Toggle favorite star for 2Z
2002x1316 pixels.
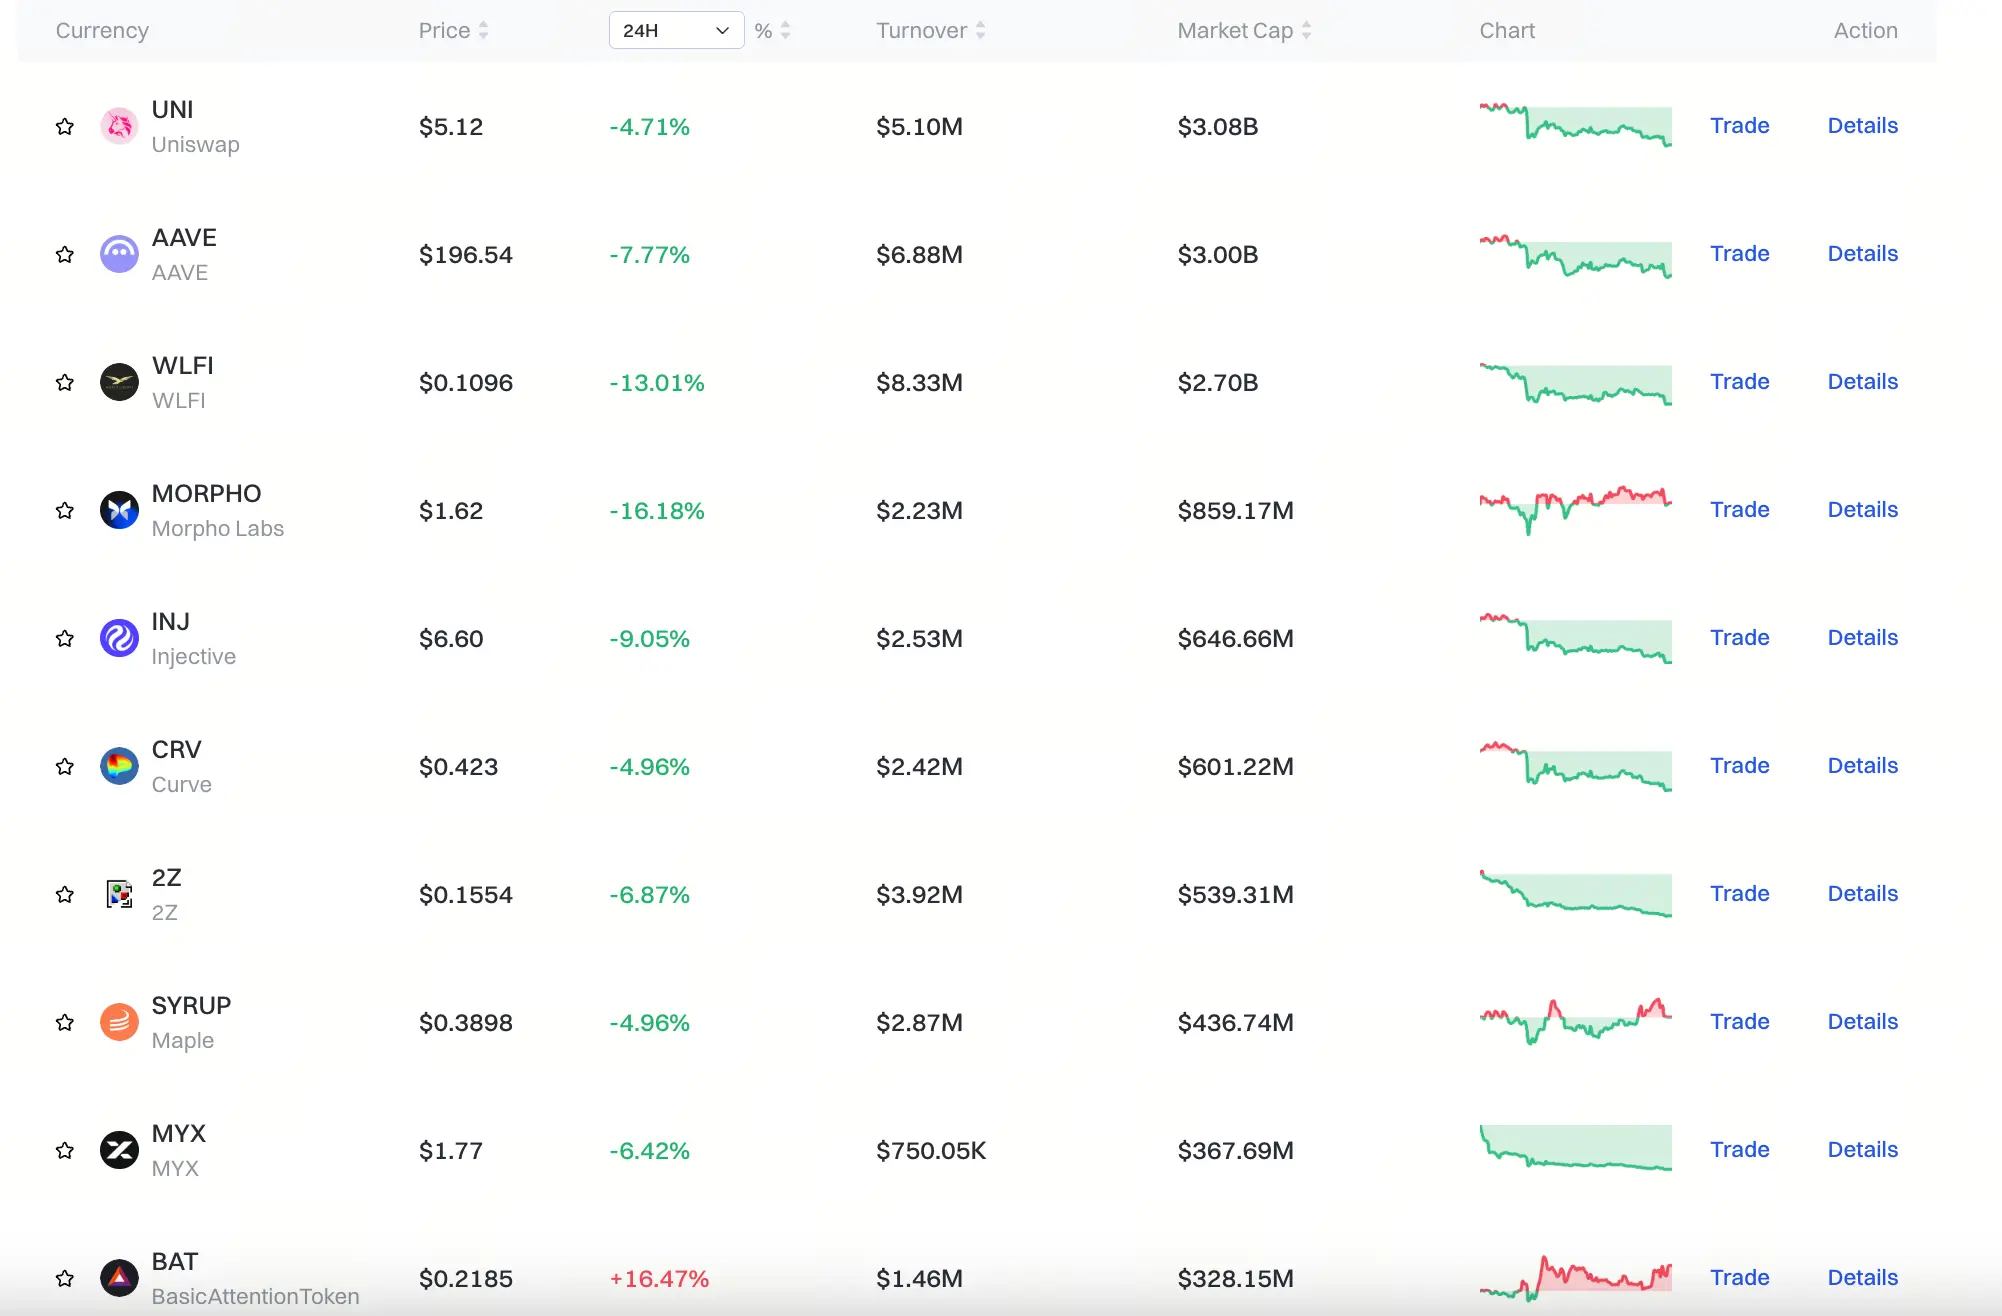coord(65,894)
